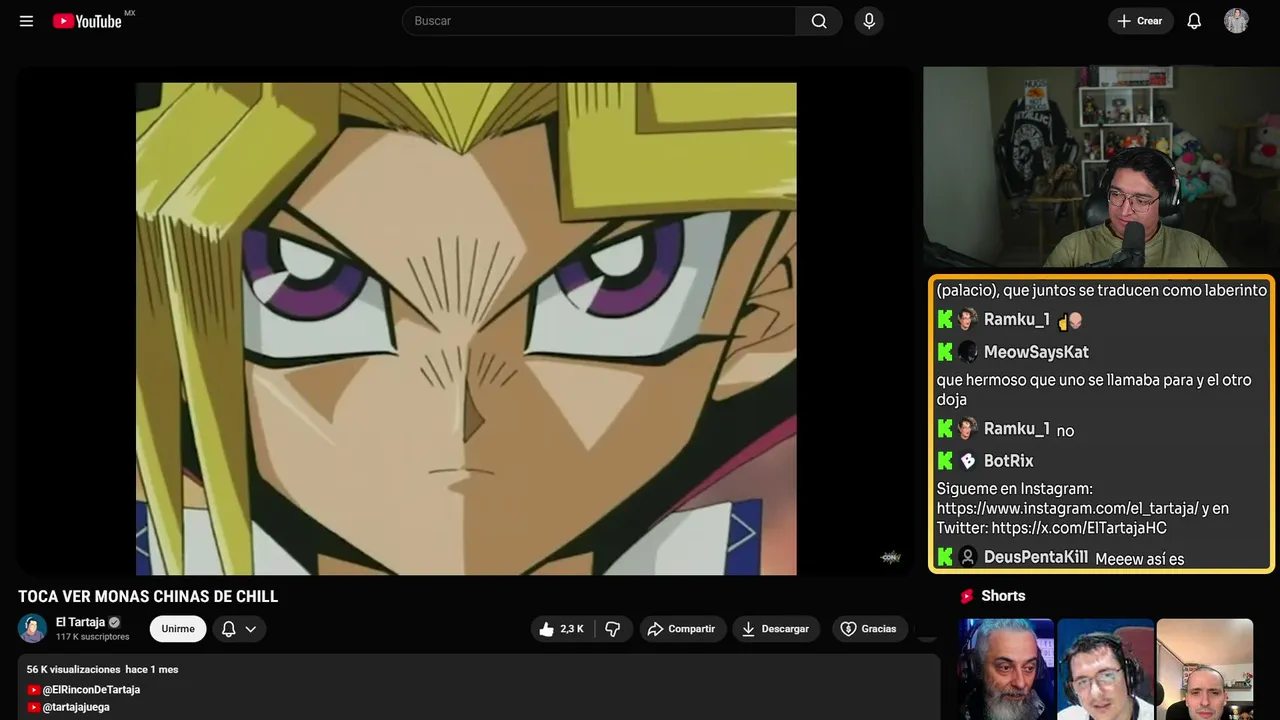Open the Short with the man wearing headphones
The width and height of the screenshot is (1280, 720).
pos(1106,669)
